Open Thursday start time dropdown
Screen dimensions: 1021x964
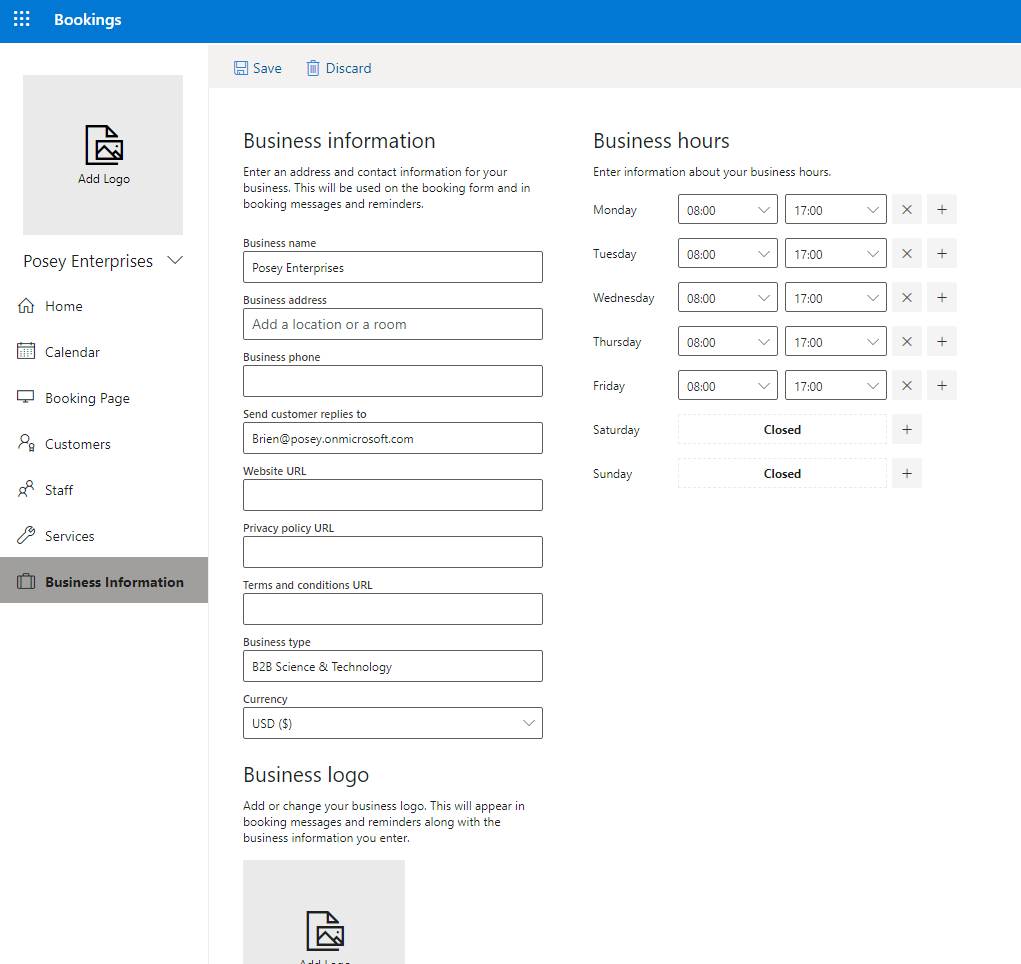727,341
